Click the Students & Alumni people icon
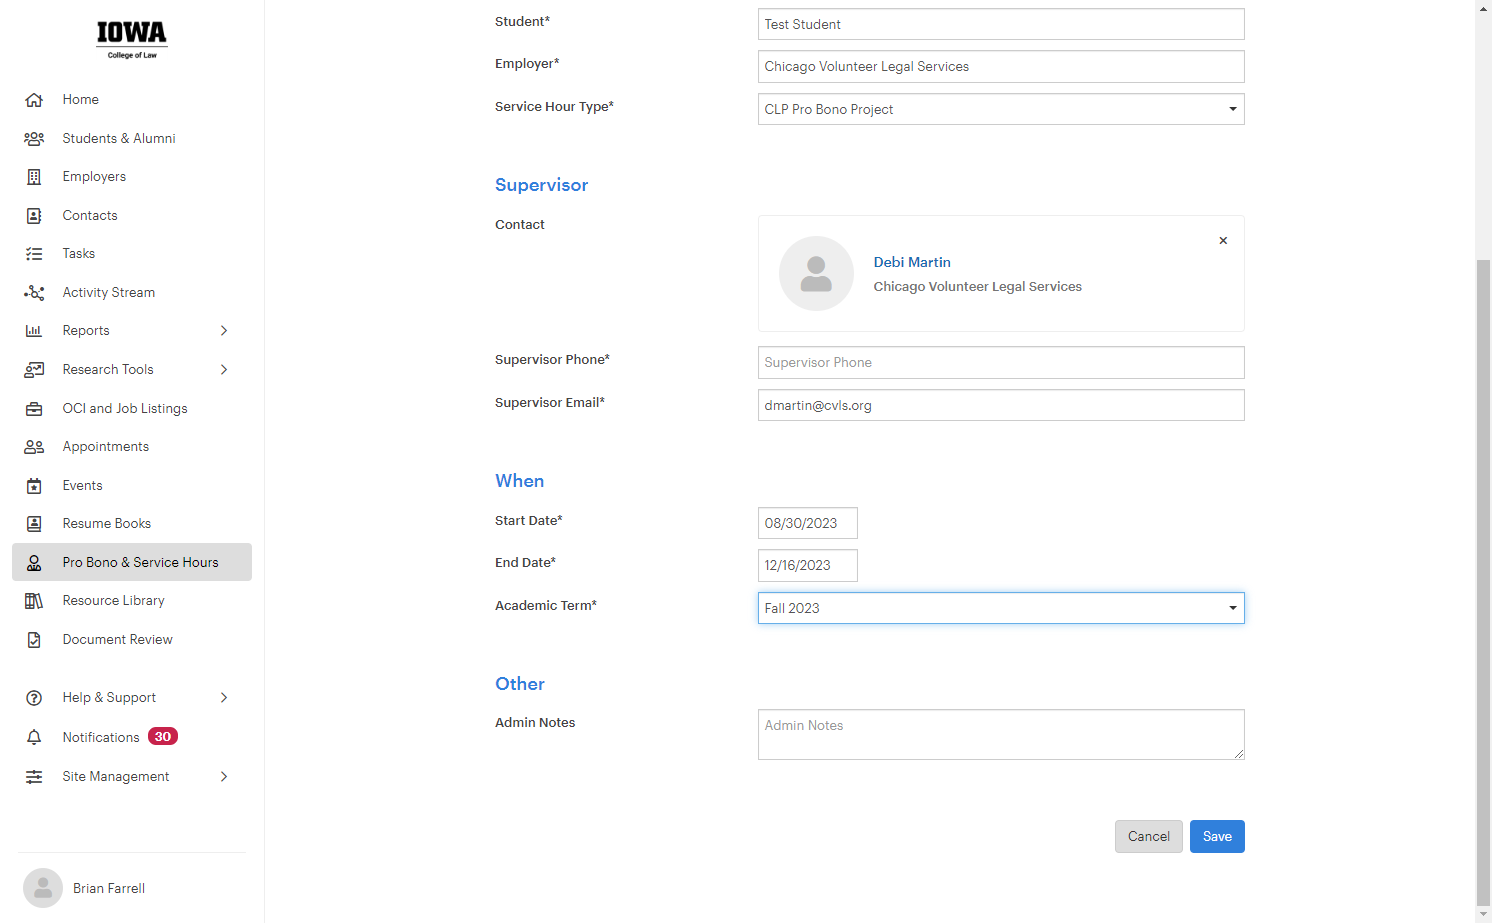This screenshot has width=1492, height=923. 34,139
